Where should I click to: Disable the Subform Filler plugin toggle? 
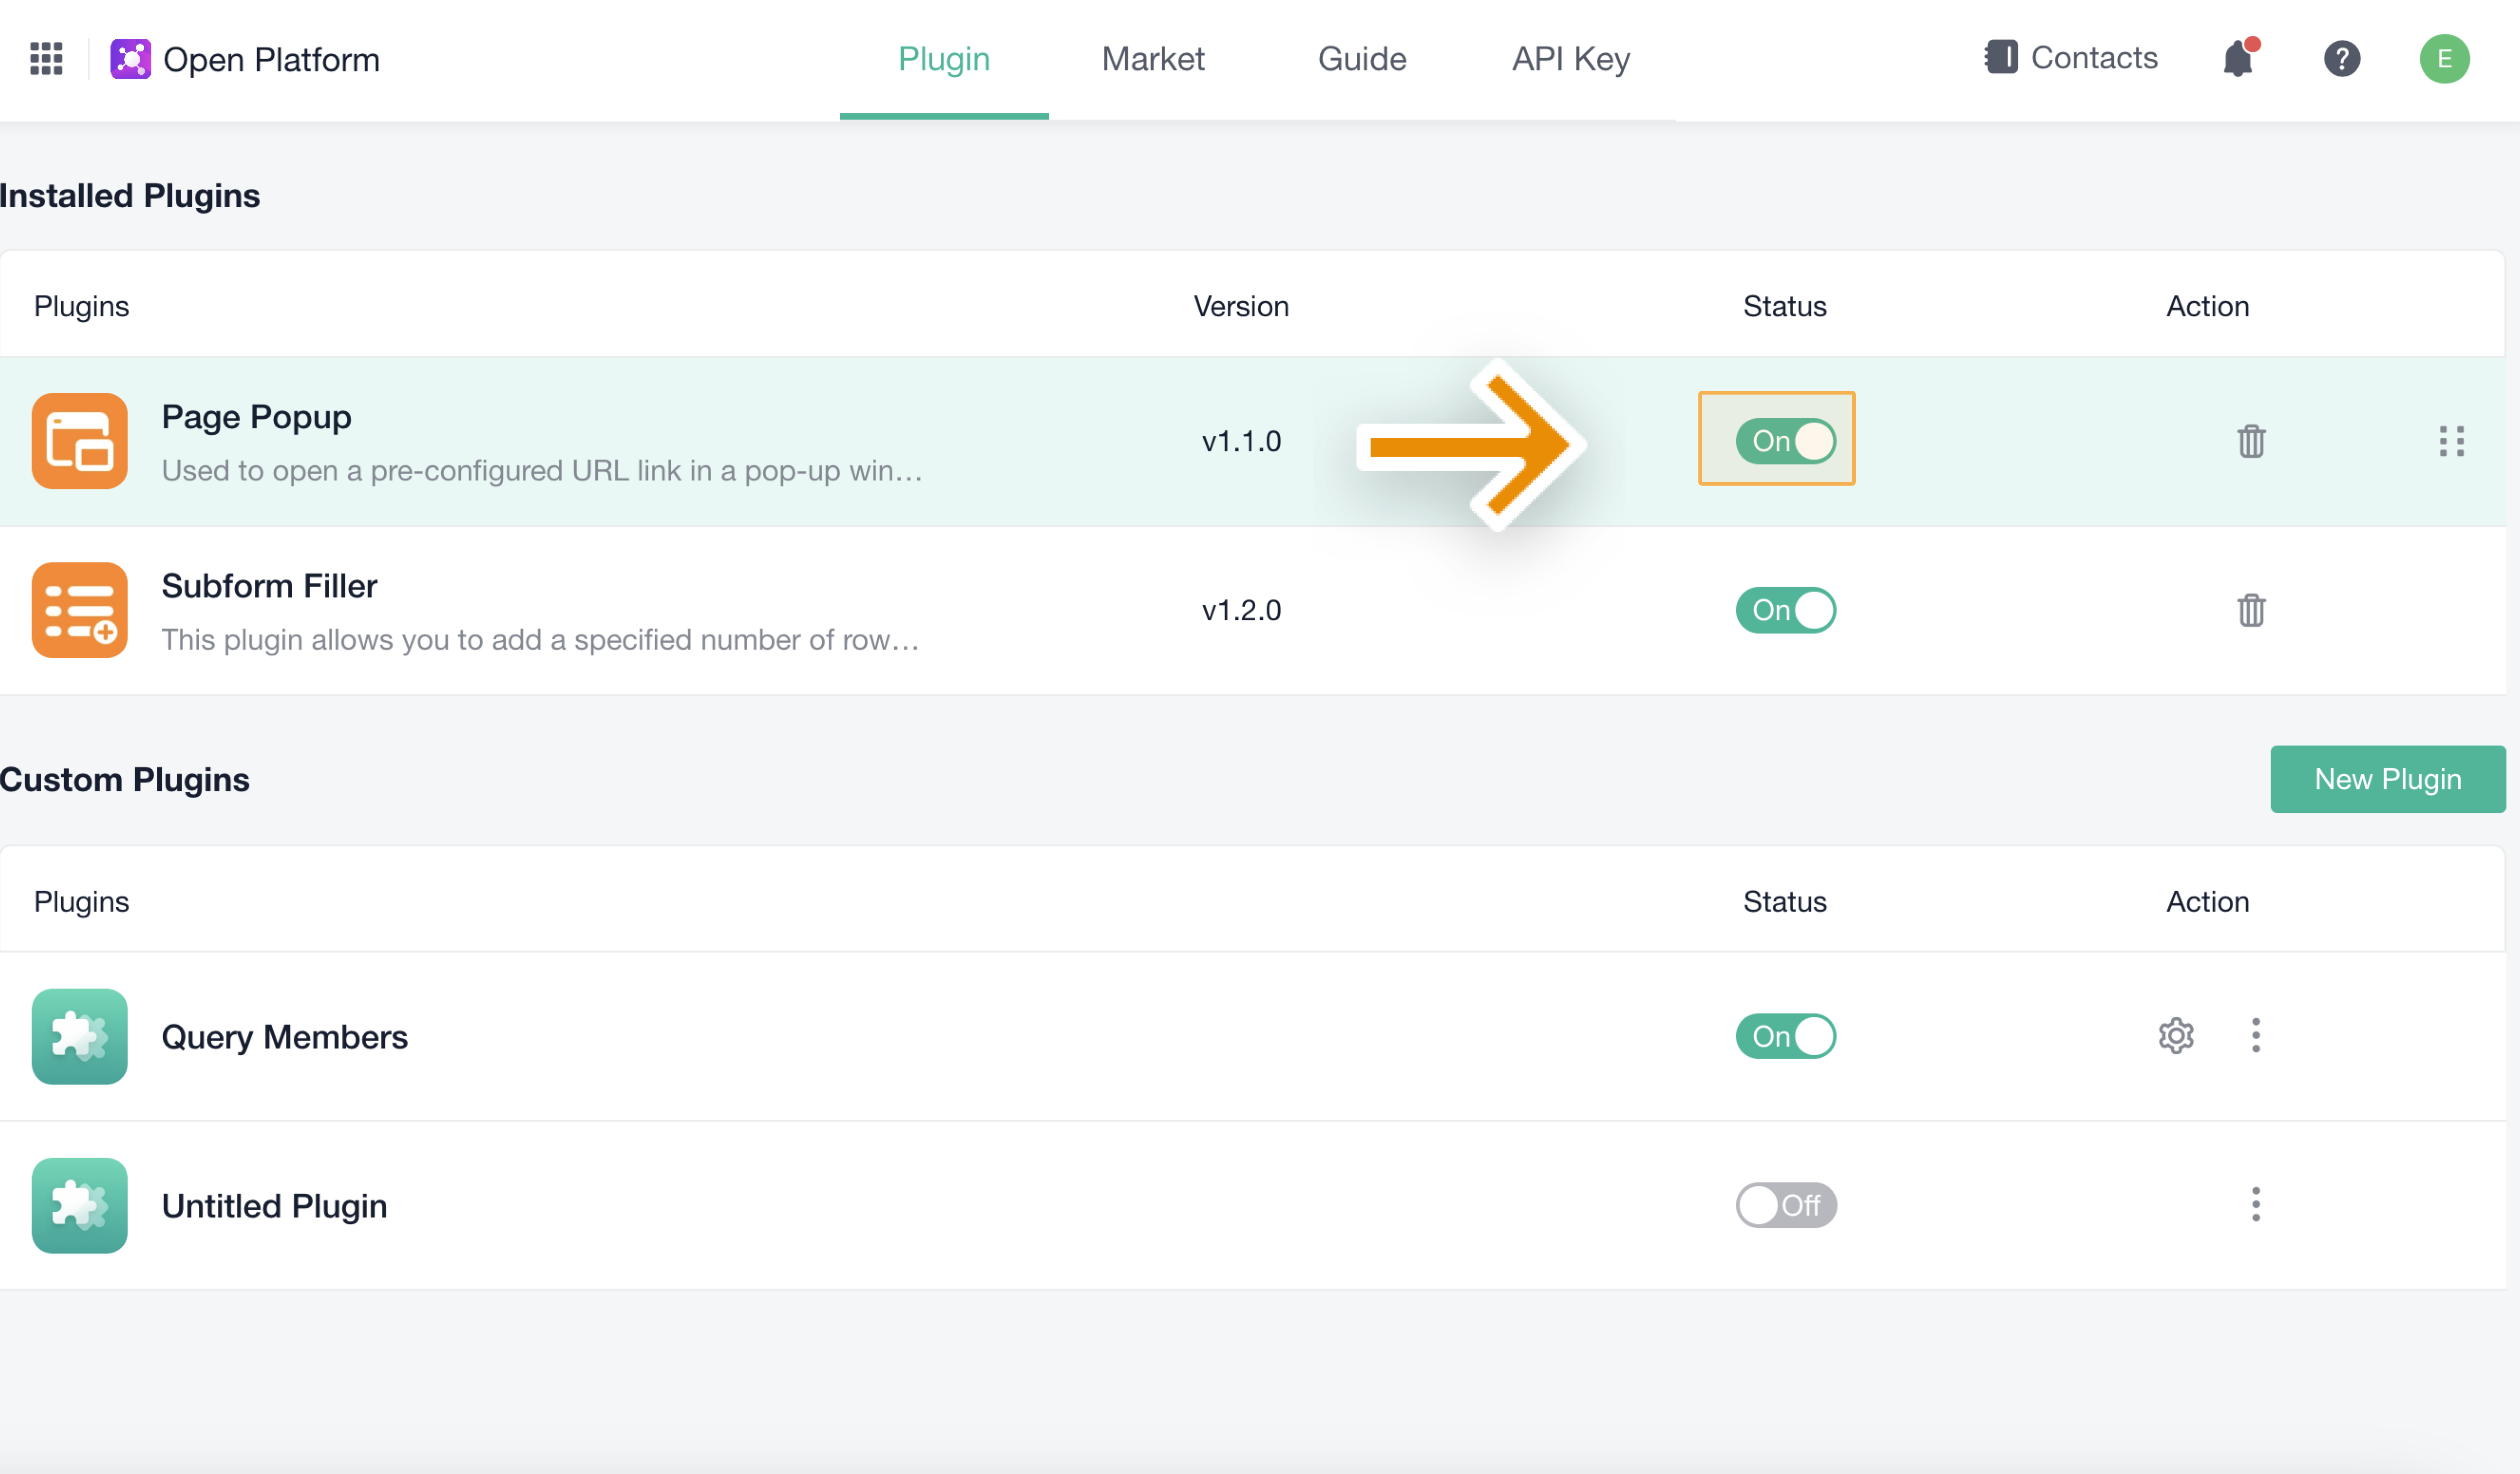[x=1785, y=610]
